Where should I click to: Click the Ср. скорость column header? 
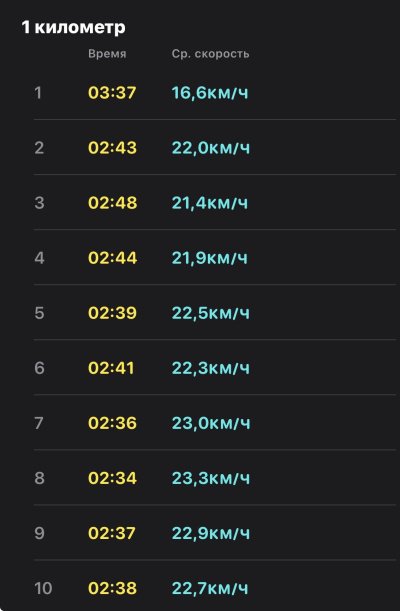[210, 54]
